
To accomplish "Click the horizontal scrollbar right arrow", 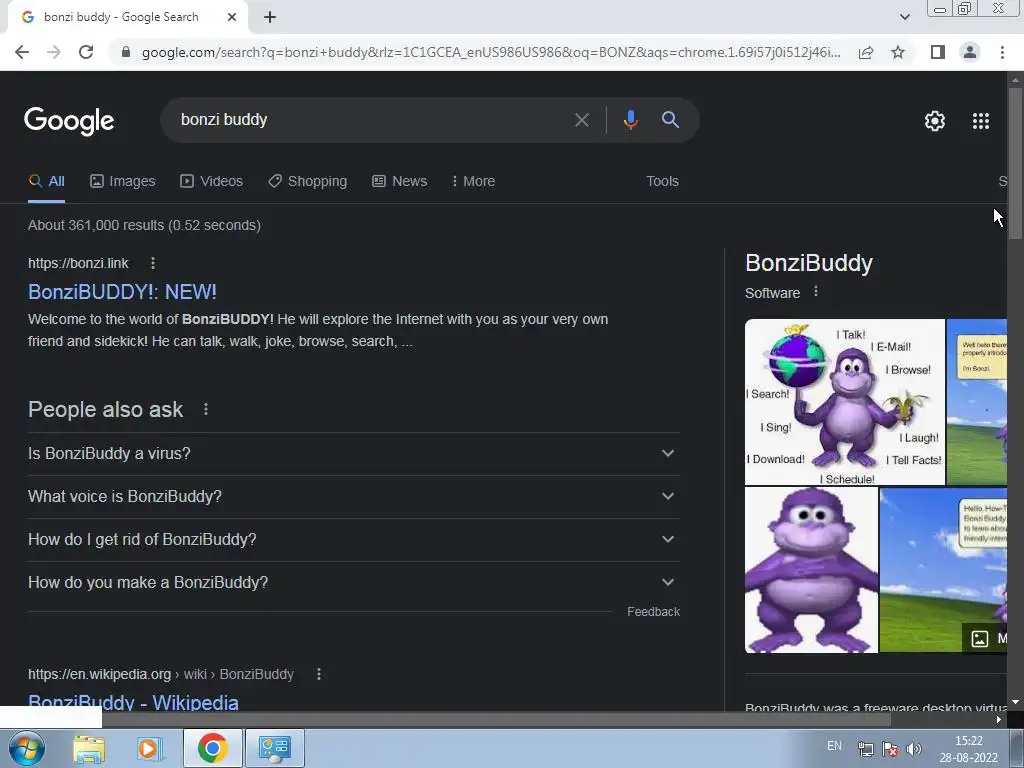I will click(x=999, y=720).
